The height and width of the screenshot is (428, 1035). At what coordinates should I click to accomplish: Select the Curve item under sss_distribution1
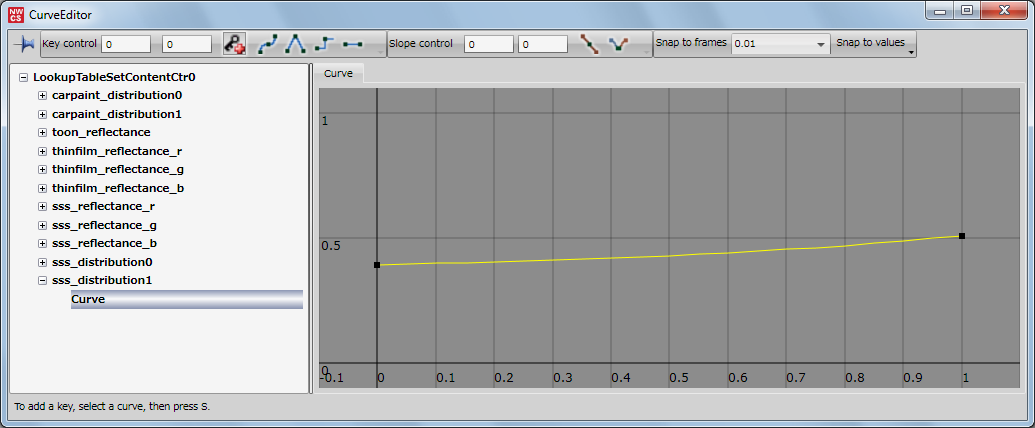coord(88,299)
